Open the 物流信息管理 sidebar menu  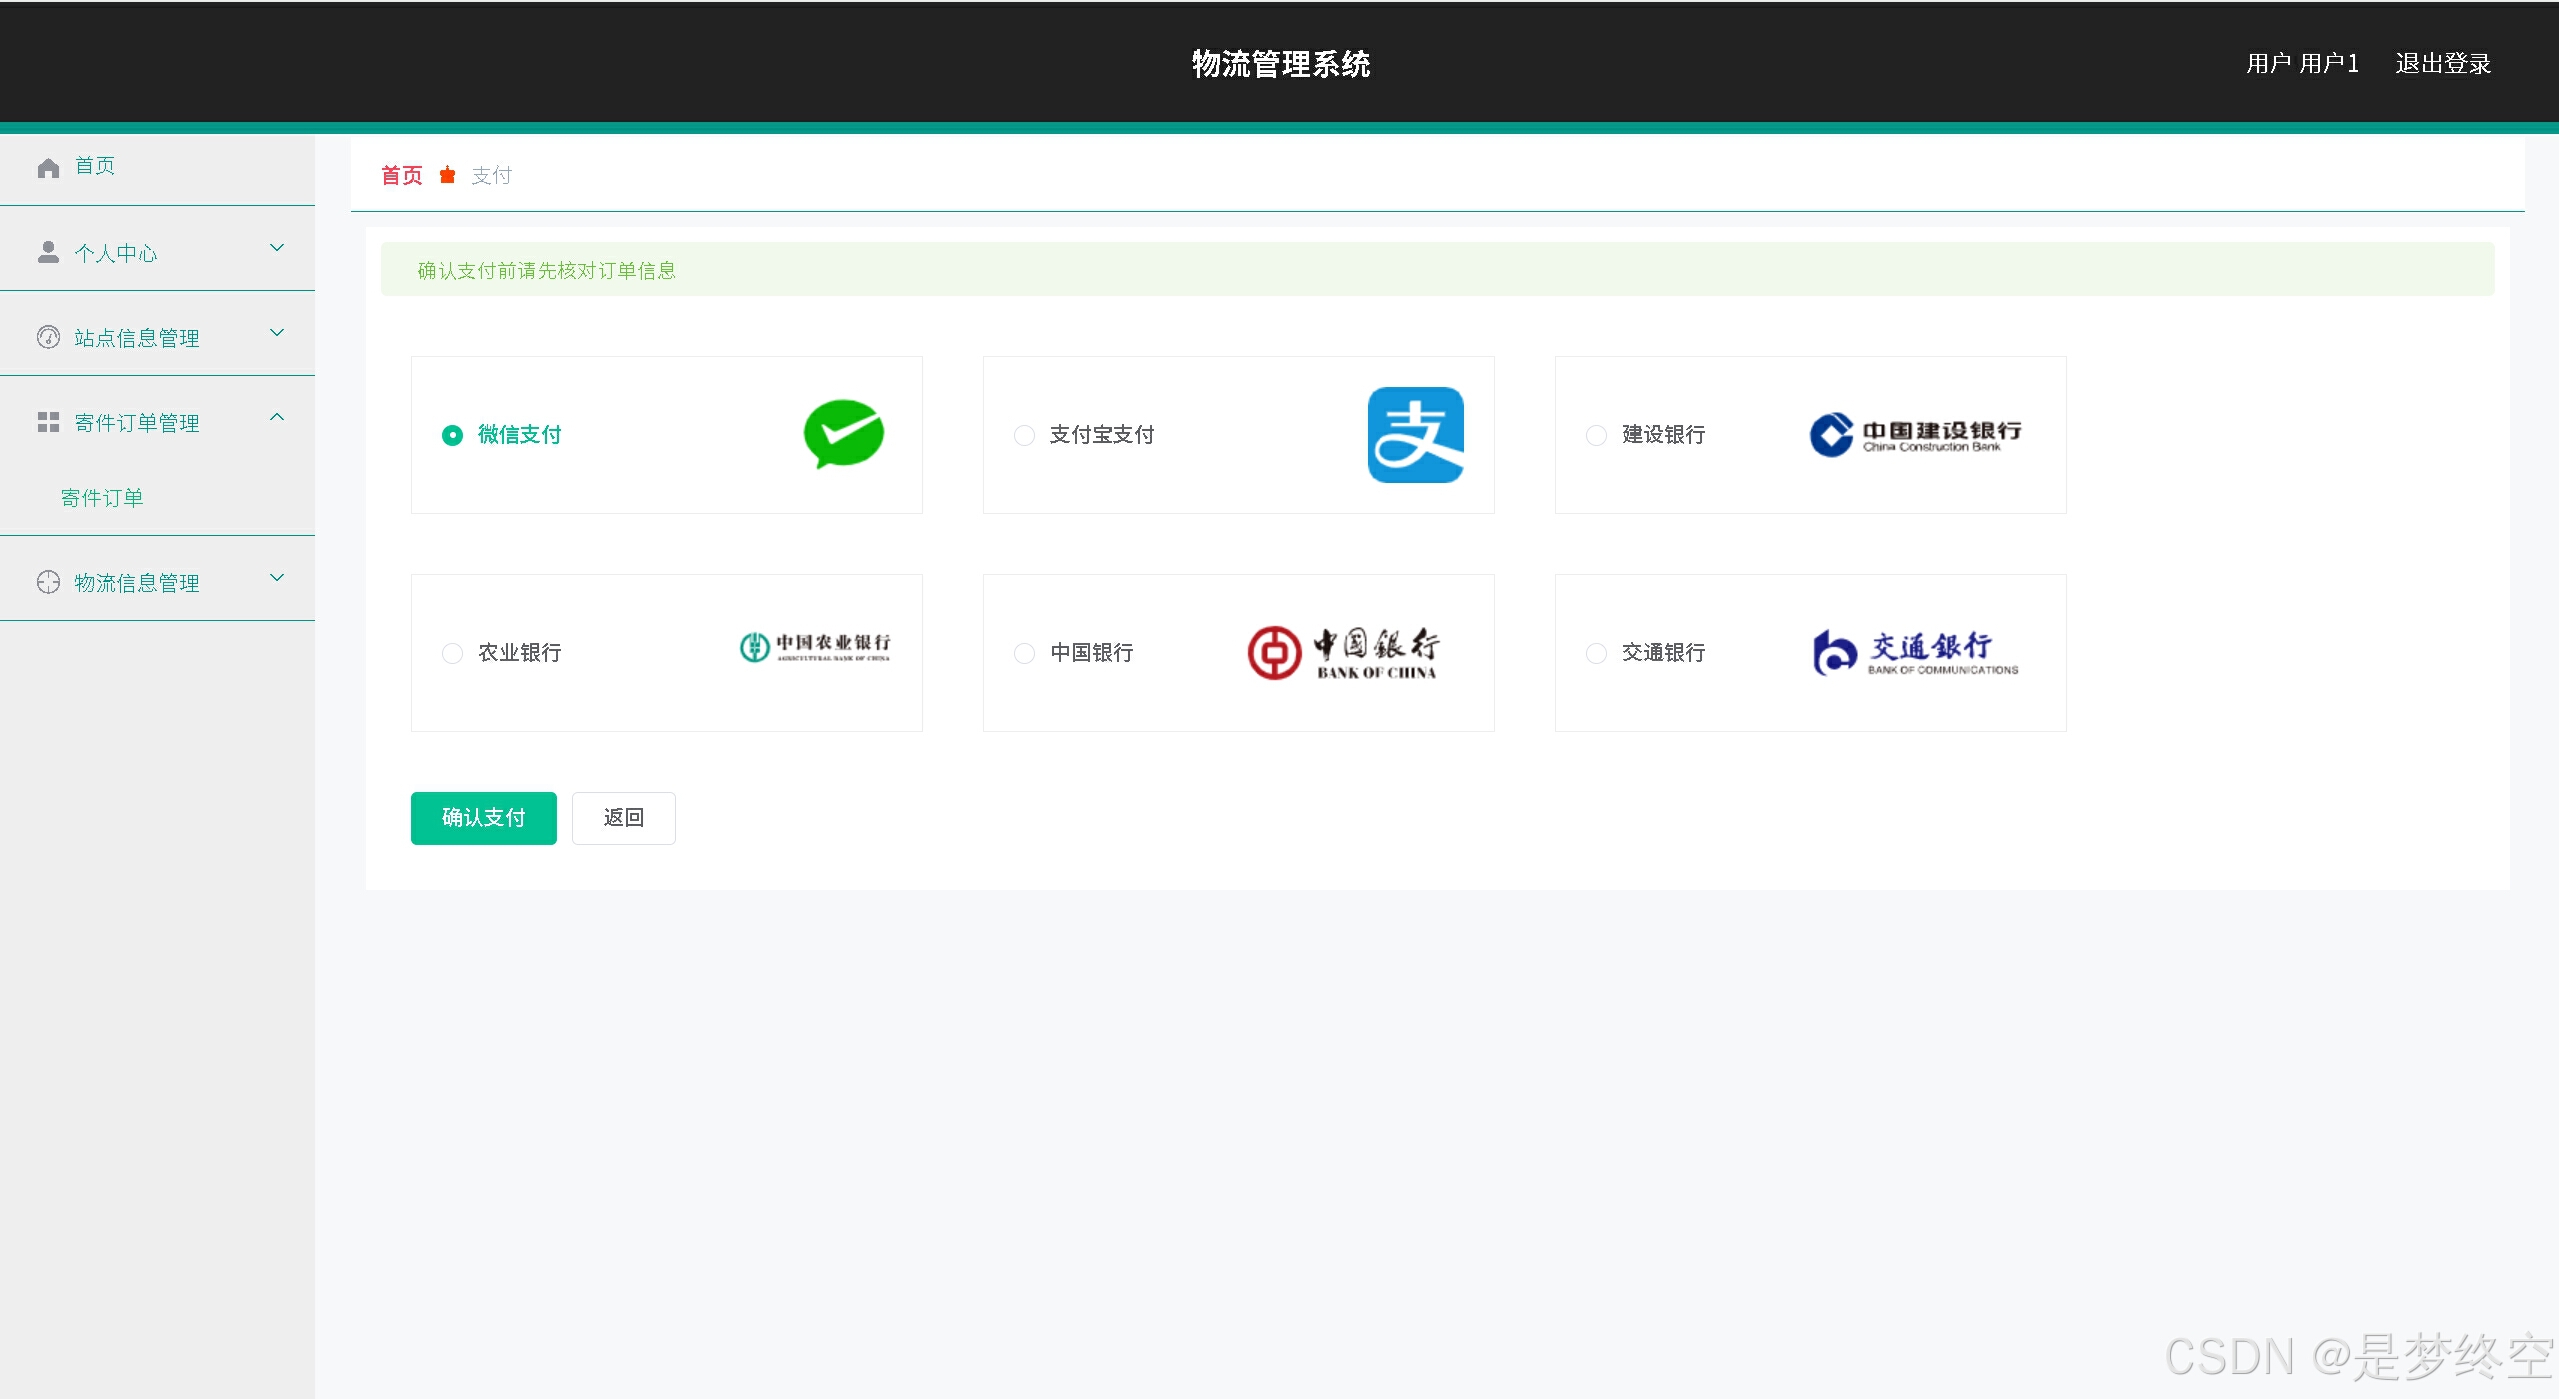tap(137, 583)
